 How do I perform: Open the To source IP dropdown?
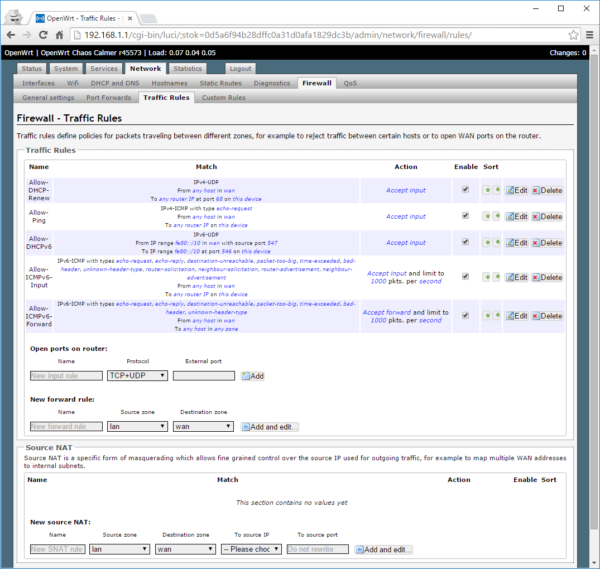(251, 549)
